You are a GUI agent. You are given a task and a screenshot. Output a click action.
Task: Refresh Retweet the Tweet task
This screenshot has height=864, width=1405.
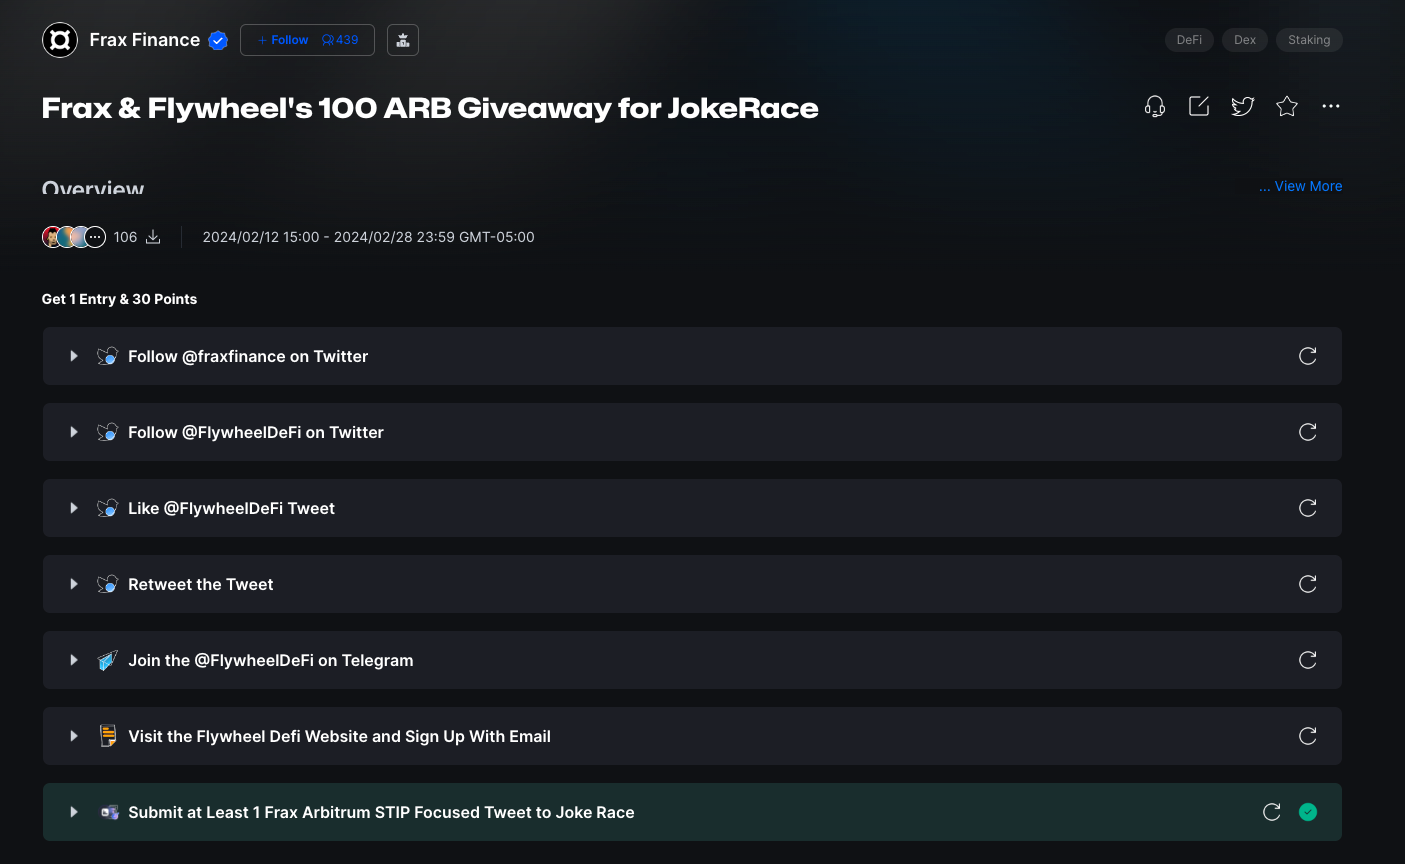tap(1307, 584)
